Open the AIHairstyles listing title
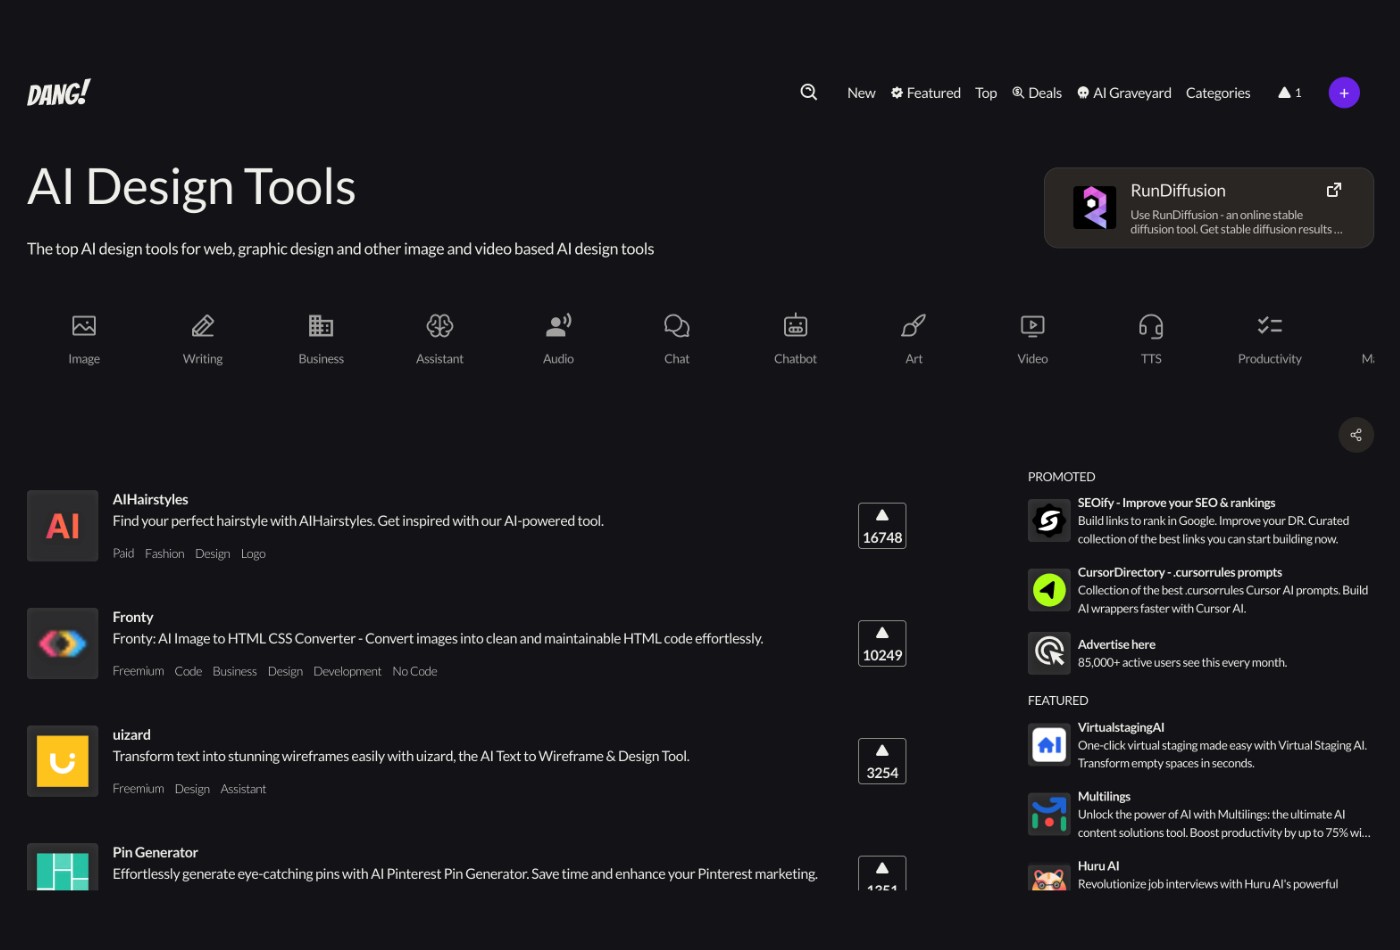Viewport: 1400px width, 950px height. pos(150,499)
